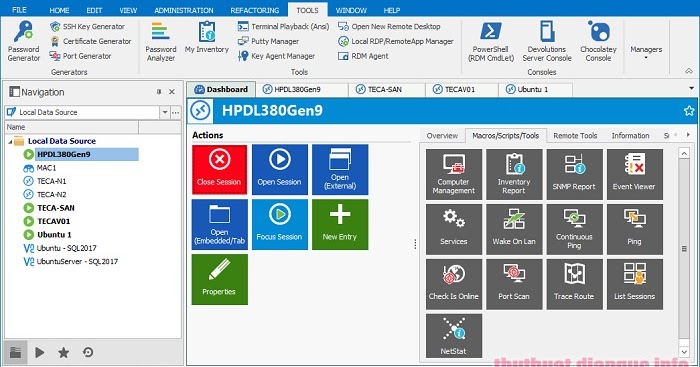Viewport: 700px width, 367px height.
Task: Open the Certificate Generator
Action: (91, 41)
